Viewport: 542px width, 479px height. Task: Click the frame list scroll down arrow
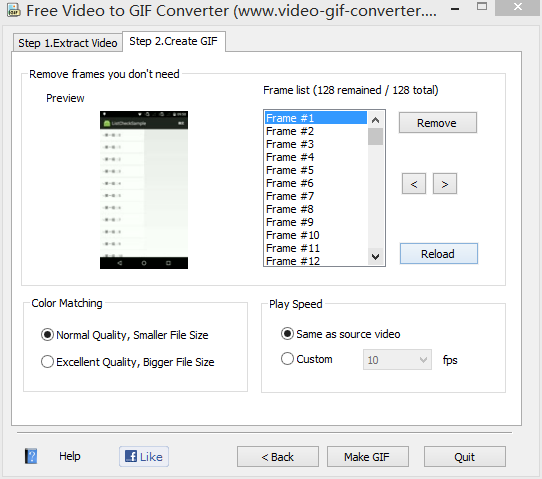tap(375, 257)
